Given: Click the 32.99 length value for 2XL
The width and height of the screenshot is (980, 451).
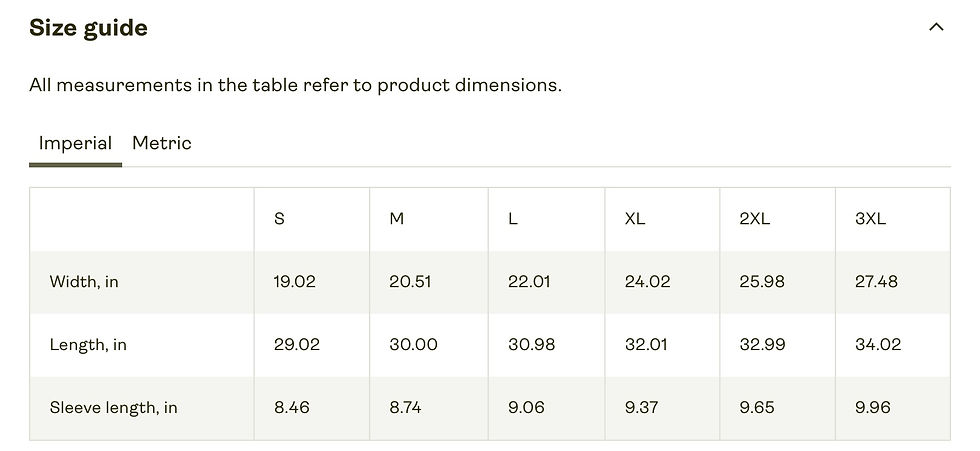Looking at the screenshot, I should 762,345.
